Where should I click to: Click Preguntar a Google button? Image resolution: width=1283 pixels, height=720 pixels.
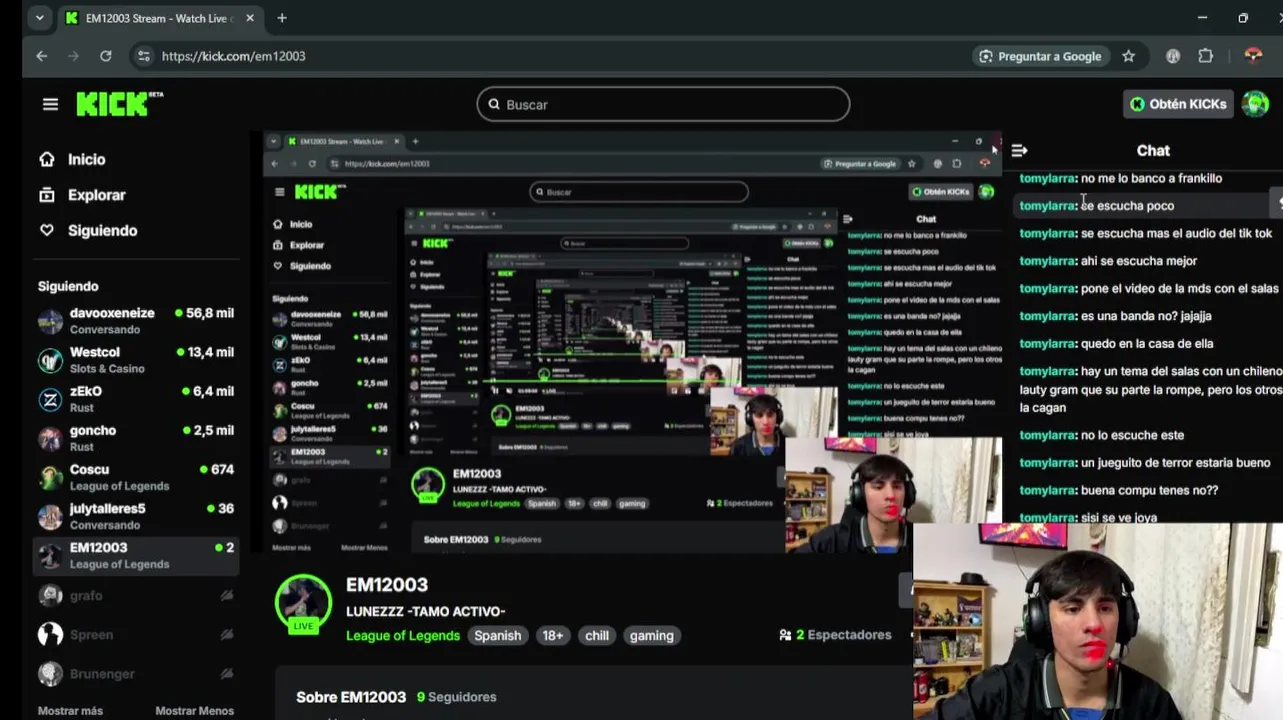(1040, 56)
